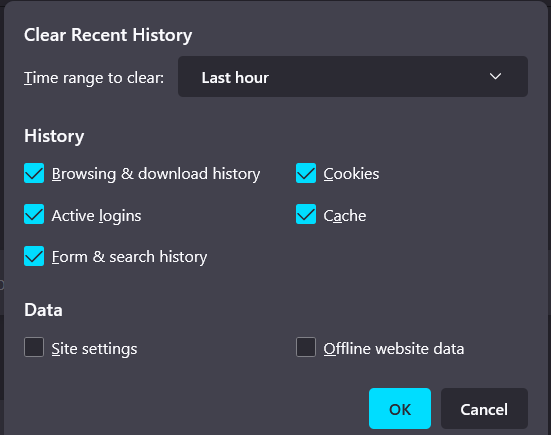Untick the Form & search history checkbox
Screen dimensions: 551x435
(34, 256)
